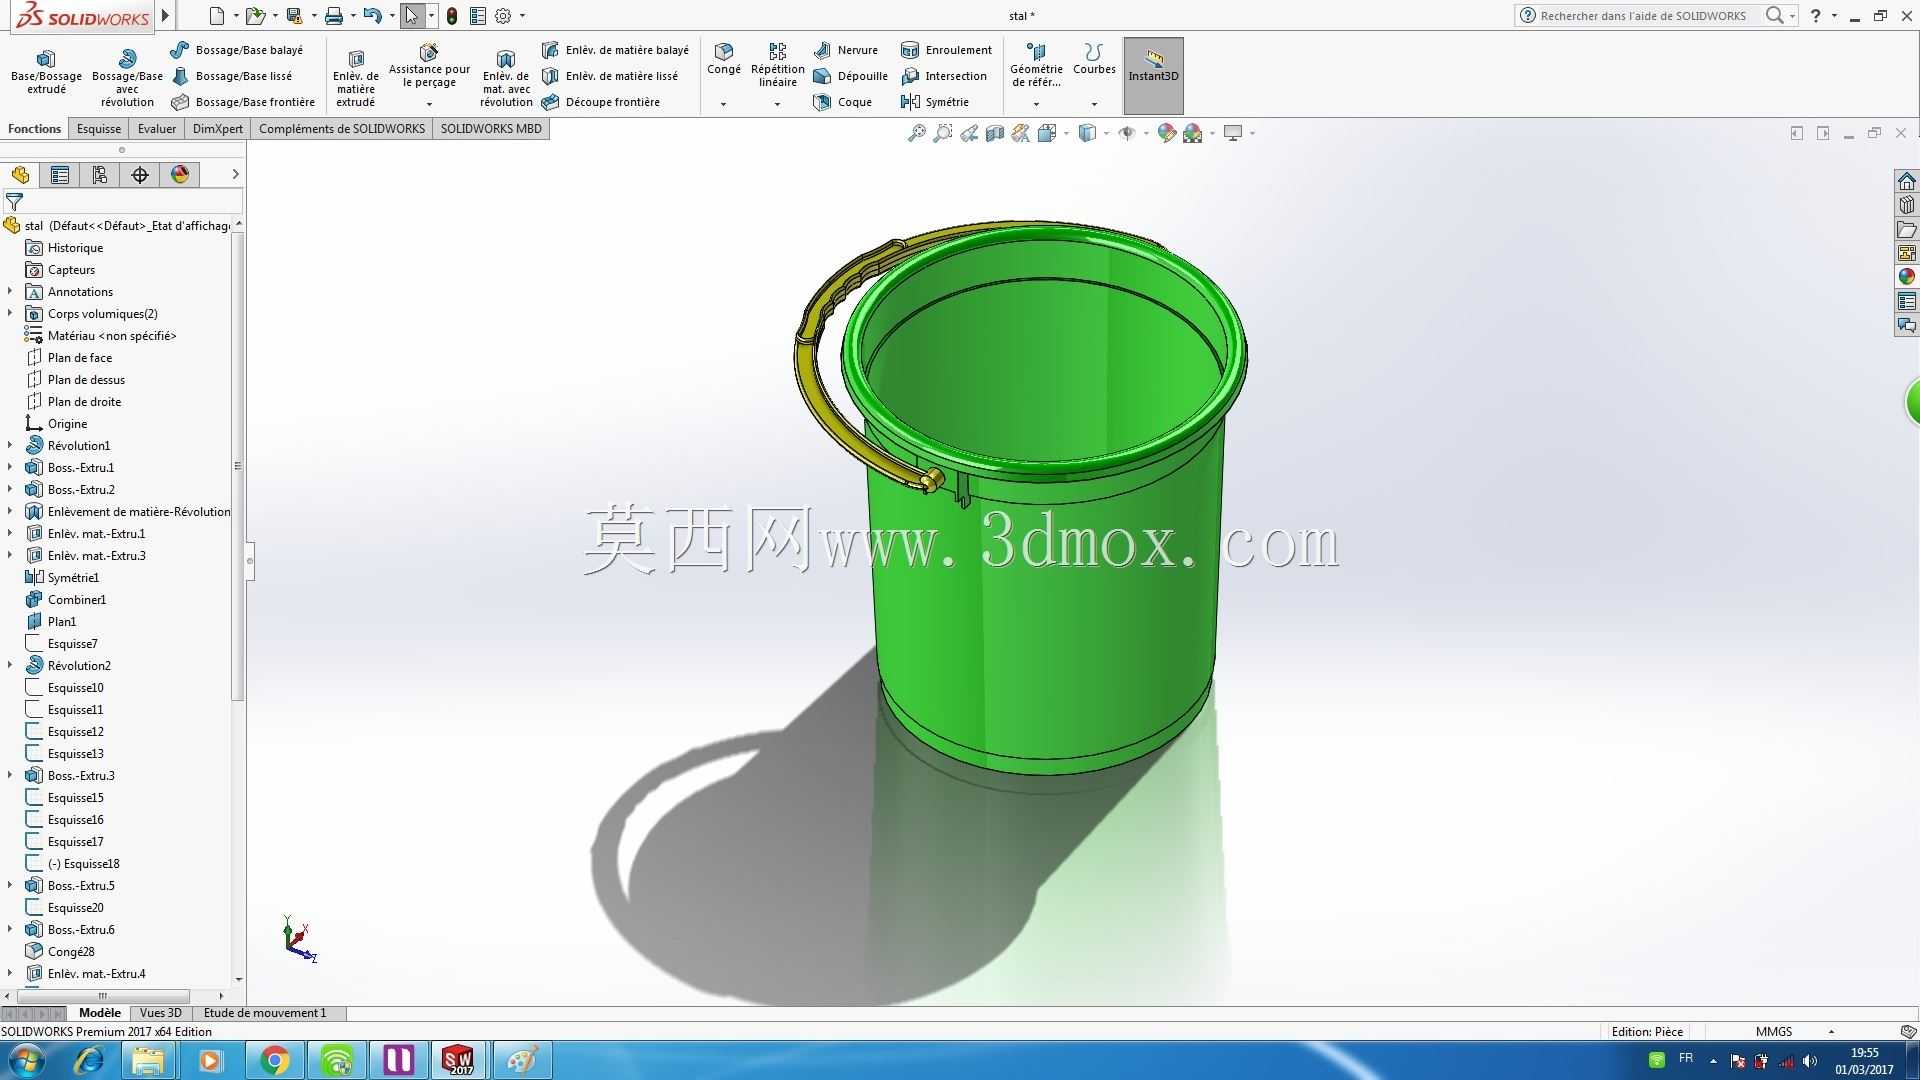Return to the previous view
1920x1080 pixels.
pos(968,133)
